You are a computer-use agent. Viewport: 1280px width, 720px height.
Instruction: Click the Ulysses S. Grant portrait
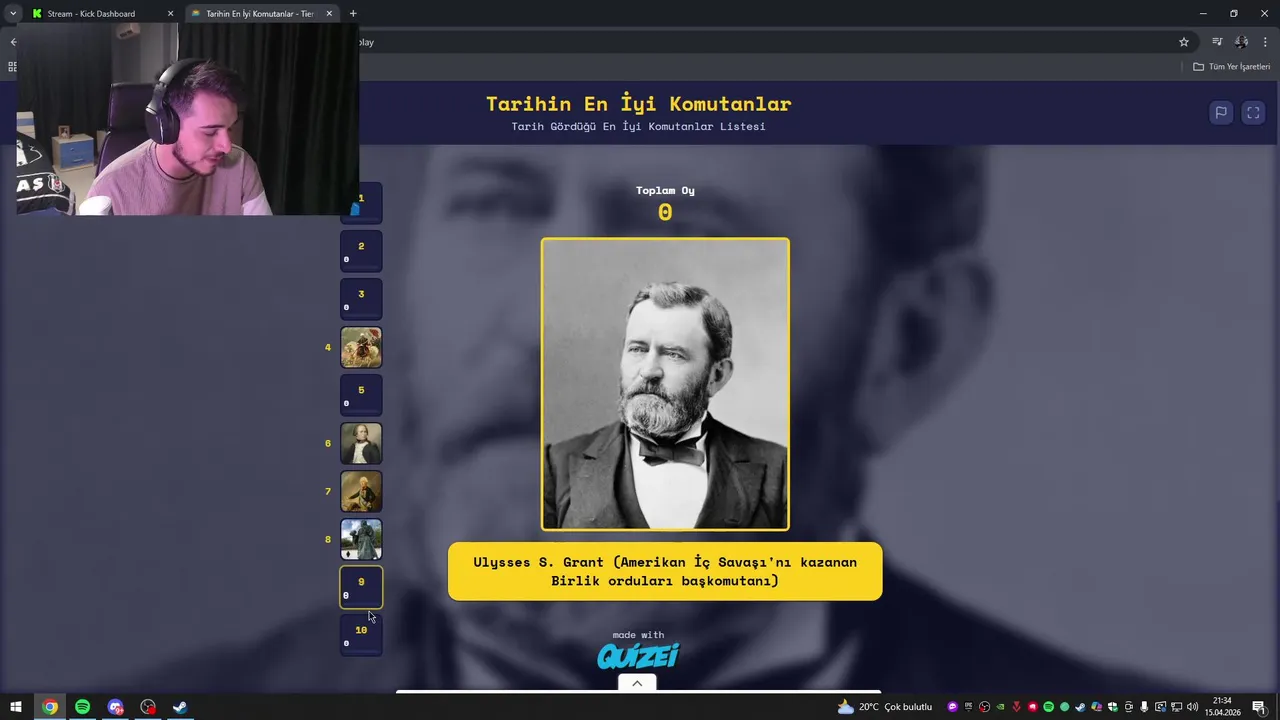(665, 384)
